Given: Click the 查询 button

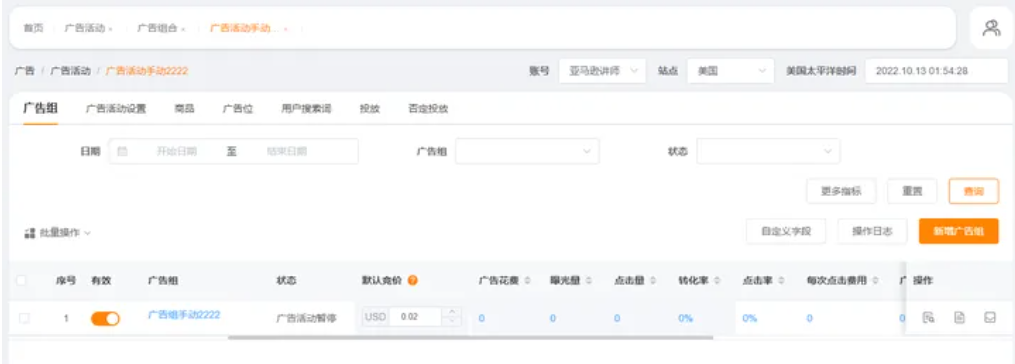Looking at the screenshot, I should [974, 191].
